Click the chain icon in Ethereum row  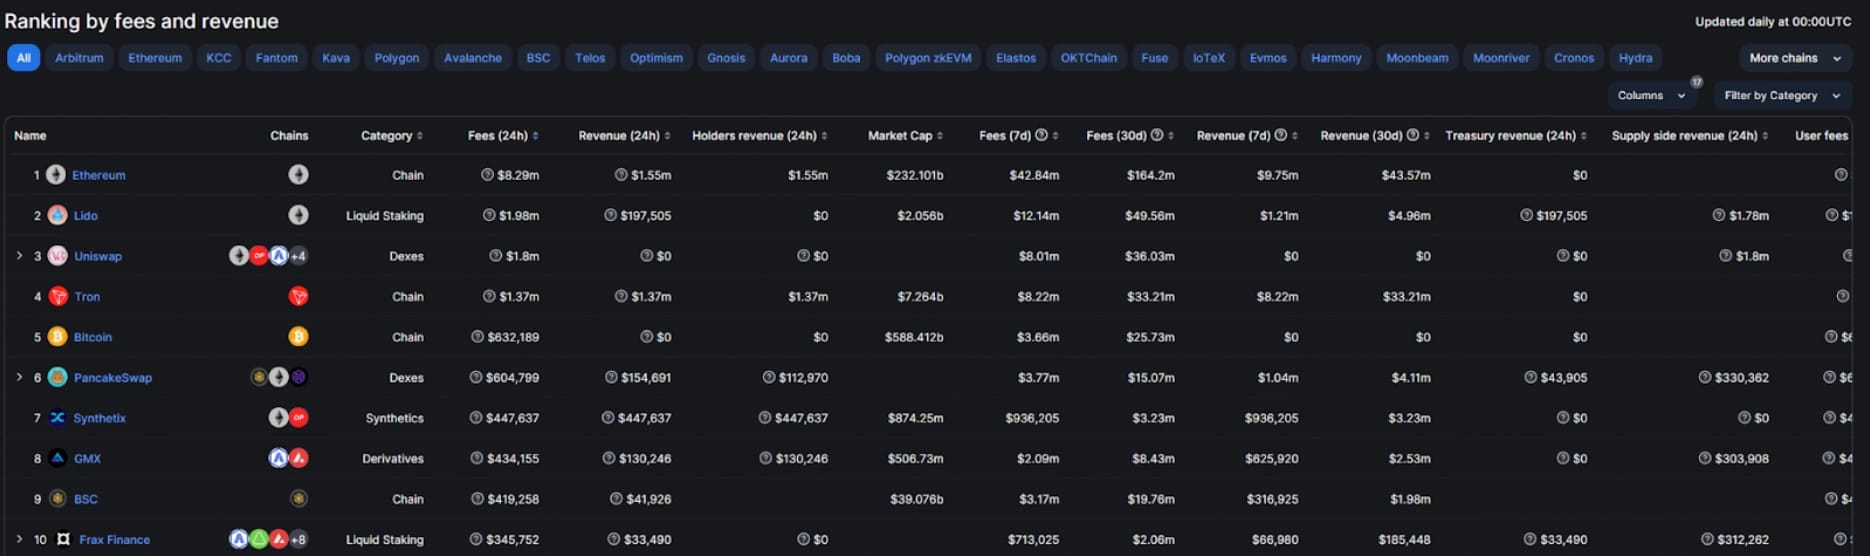click(298, 175)
